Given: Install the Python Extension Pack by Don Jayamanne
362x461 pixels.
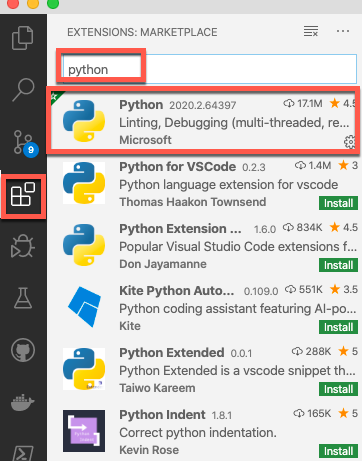Looking at the screenshot, I should (x=338, y=265).
